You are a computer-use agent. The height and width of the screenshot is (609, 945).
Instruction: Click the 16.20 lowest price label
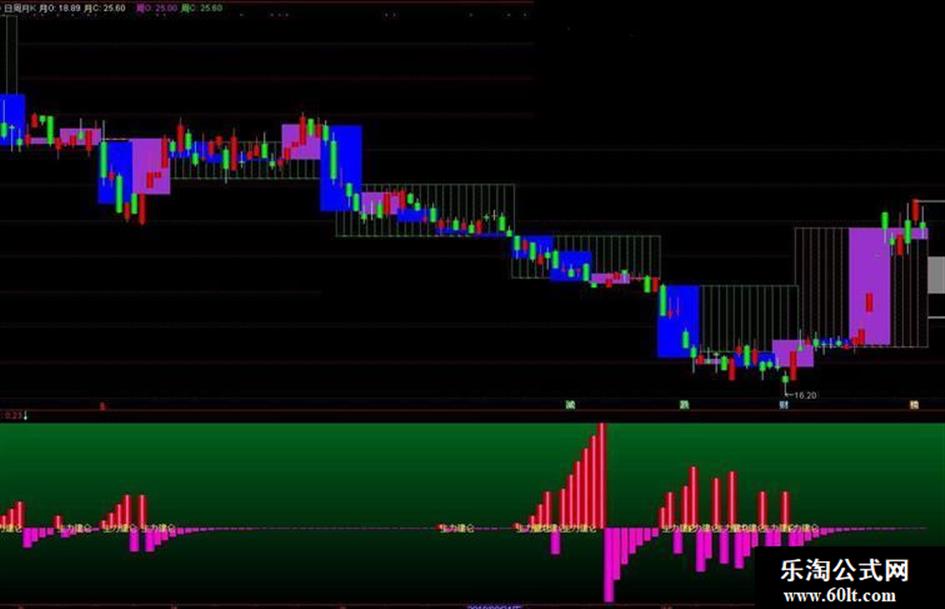tap(805, 396)
